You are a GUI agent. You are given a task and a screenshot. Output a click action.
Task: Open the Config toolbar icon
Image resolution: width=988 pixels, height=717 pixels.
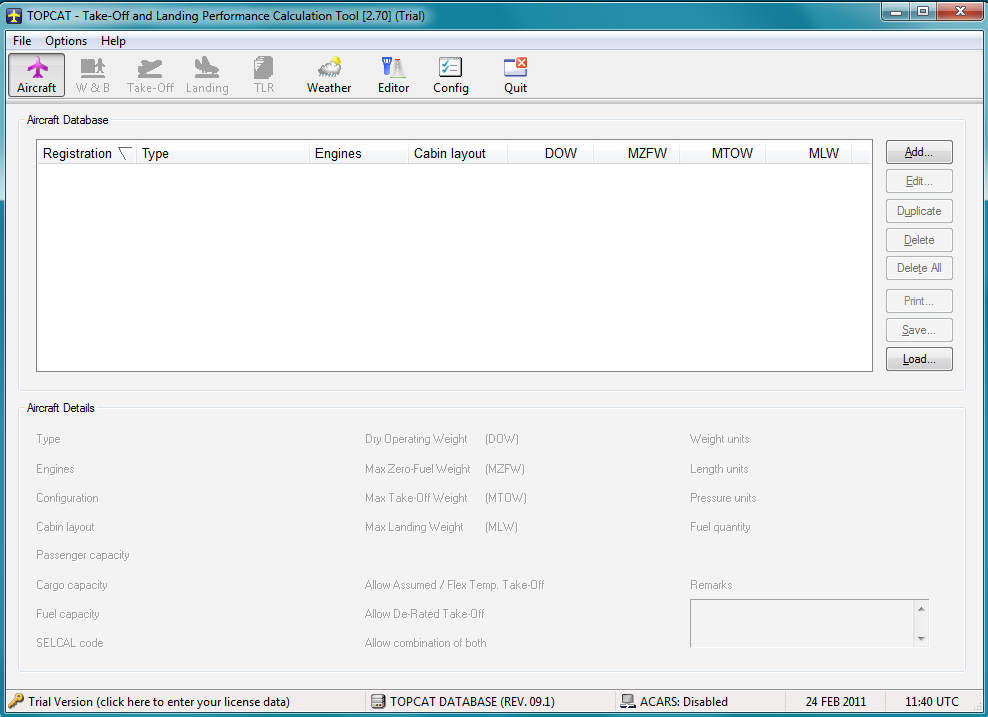(451, 75)
